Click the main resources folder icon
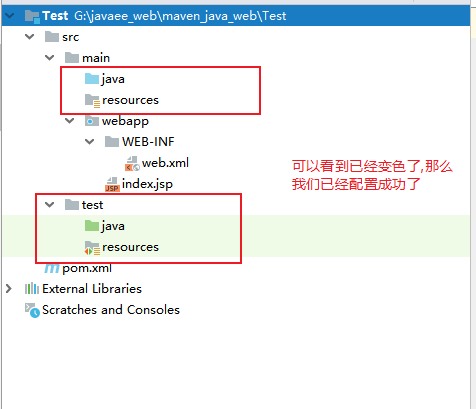This screenshot has height=409, width=476. click(x=92, y=100)
